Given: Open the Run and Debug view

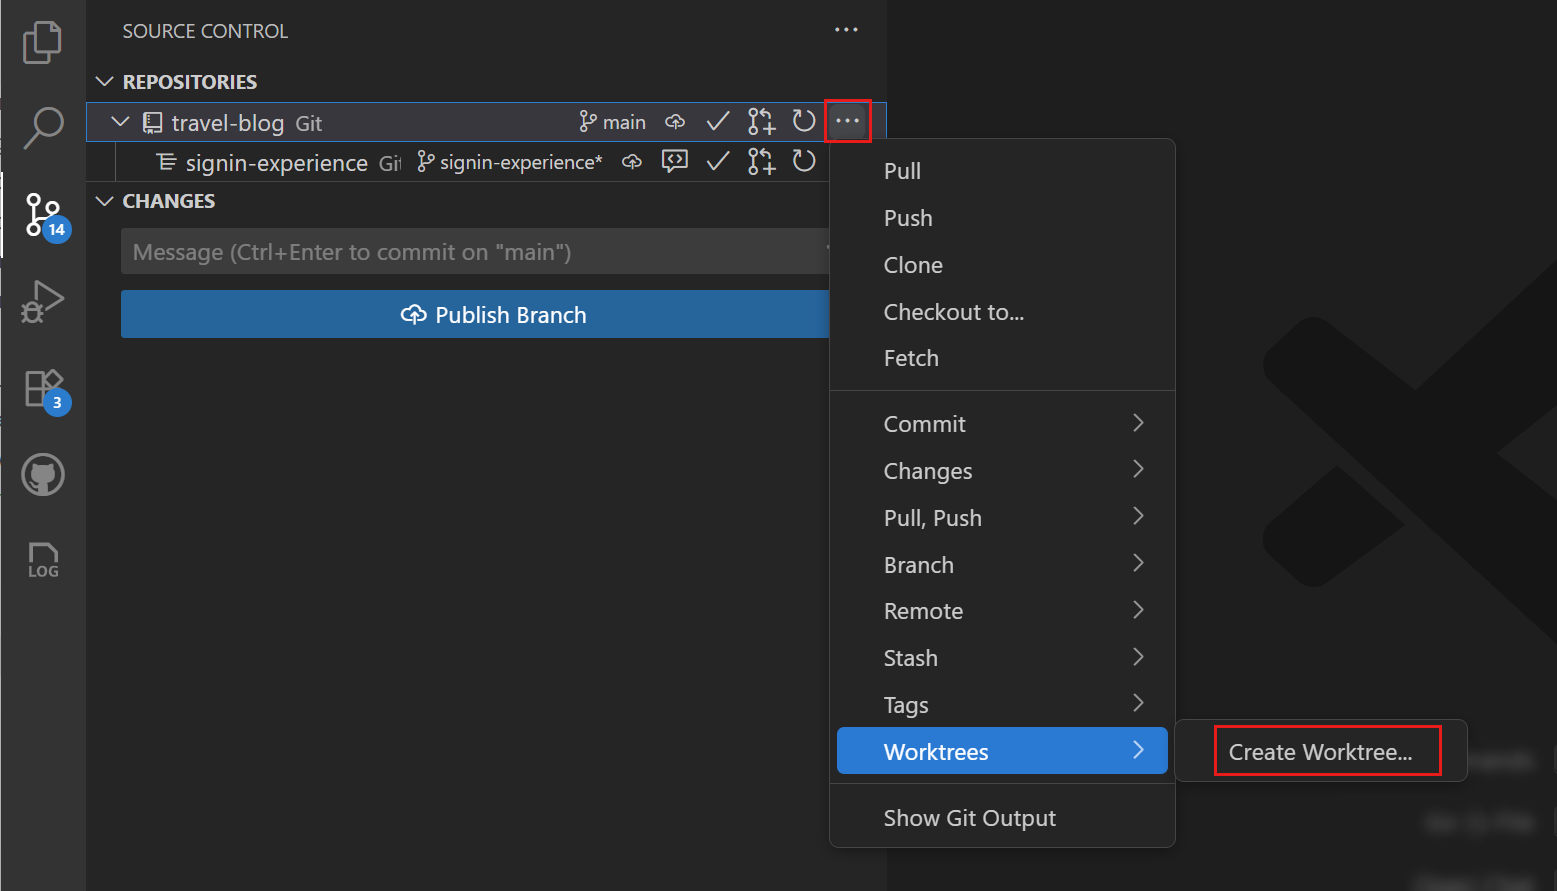Looking at the screenshot, I should point(42,301).
